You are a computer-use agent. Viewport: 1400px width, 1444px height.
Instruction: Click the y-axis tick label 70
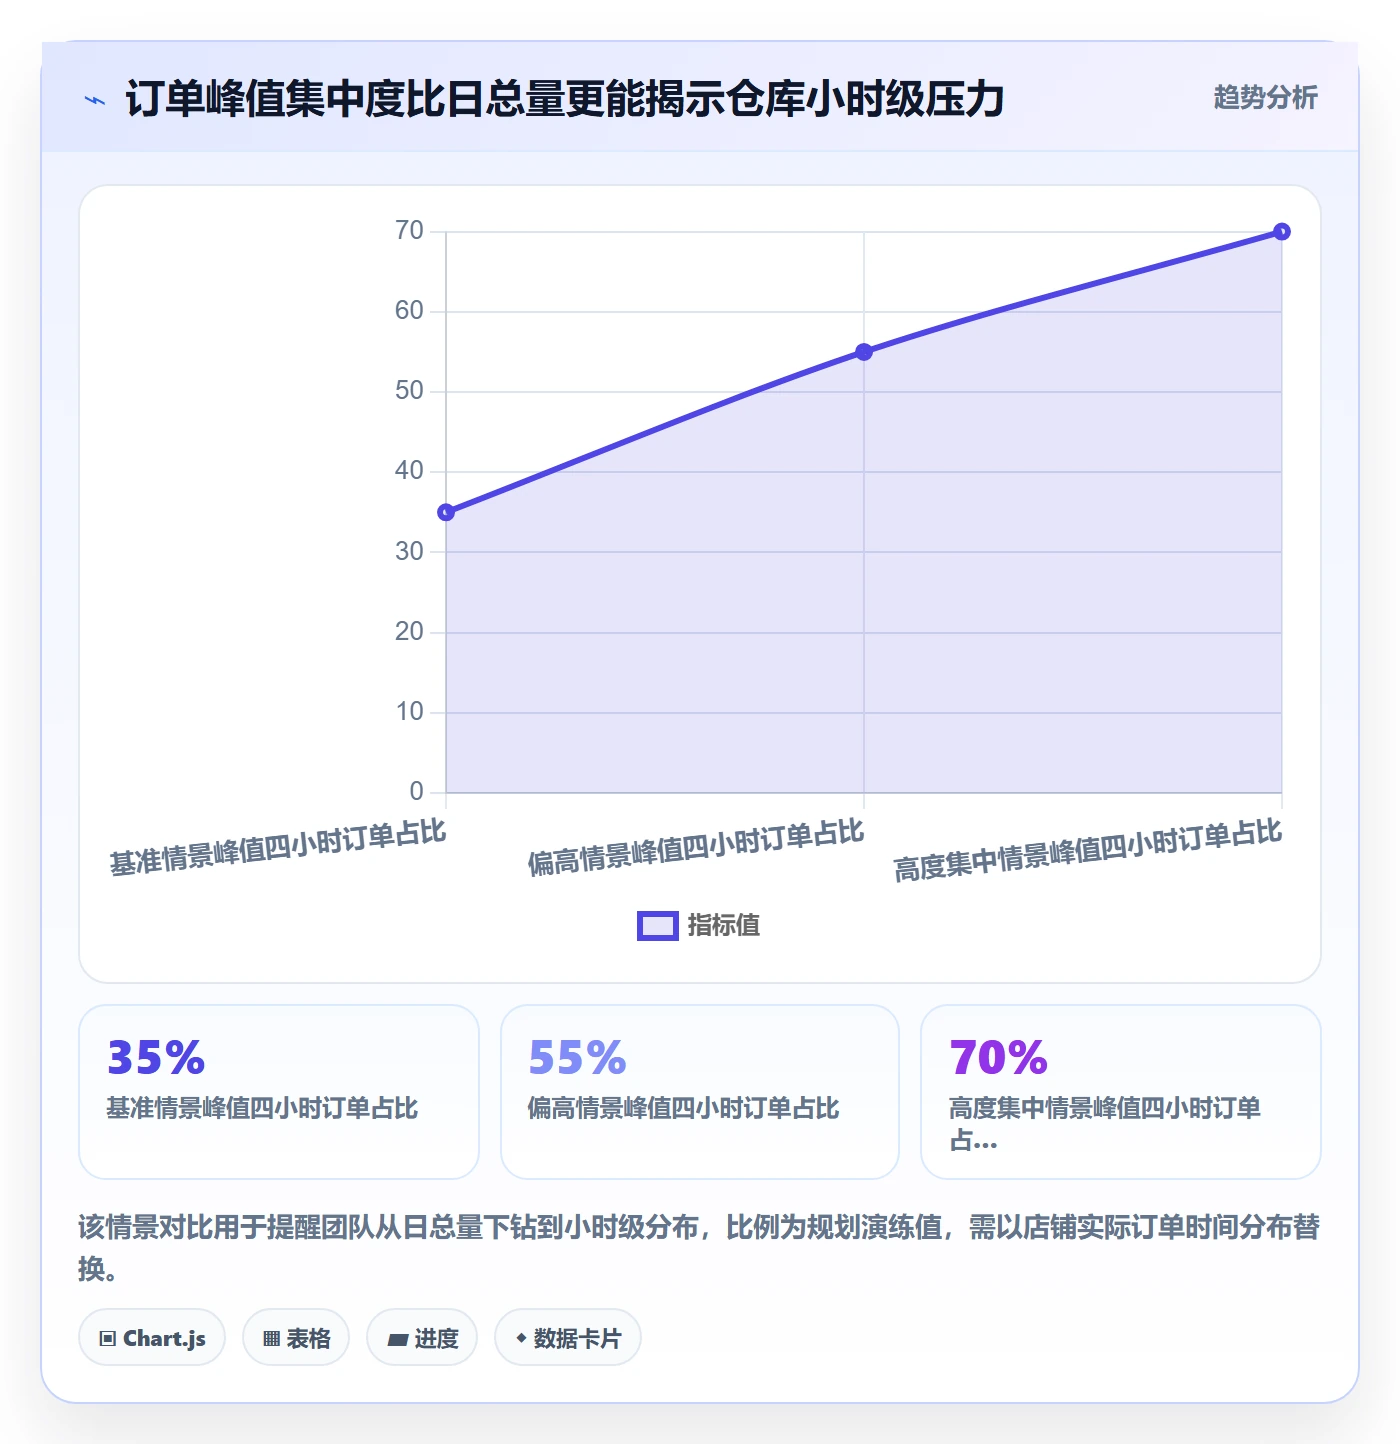tap(410, 231)
